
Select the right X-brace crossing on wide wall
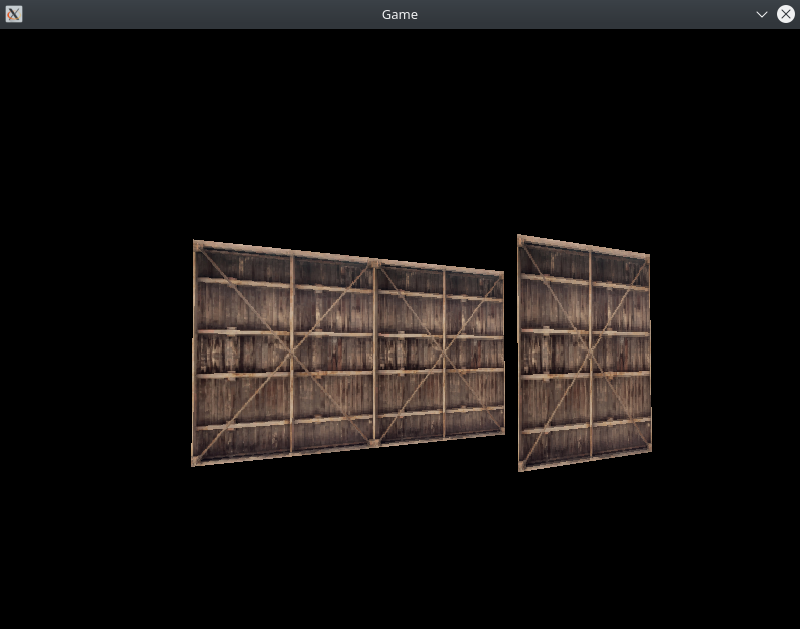pyautogui.click(x=445, y=352)
